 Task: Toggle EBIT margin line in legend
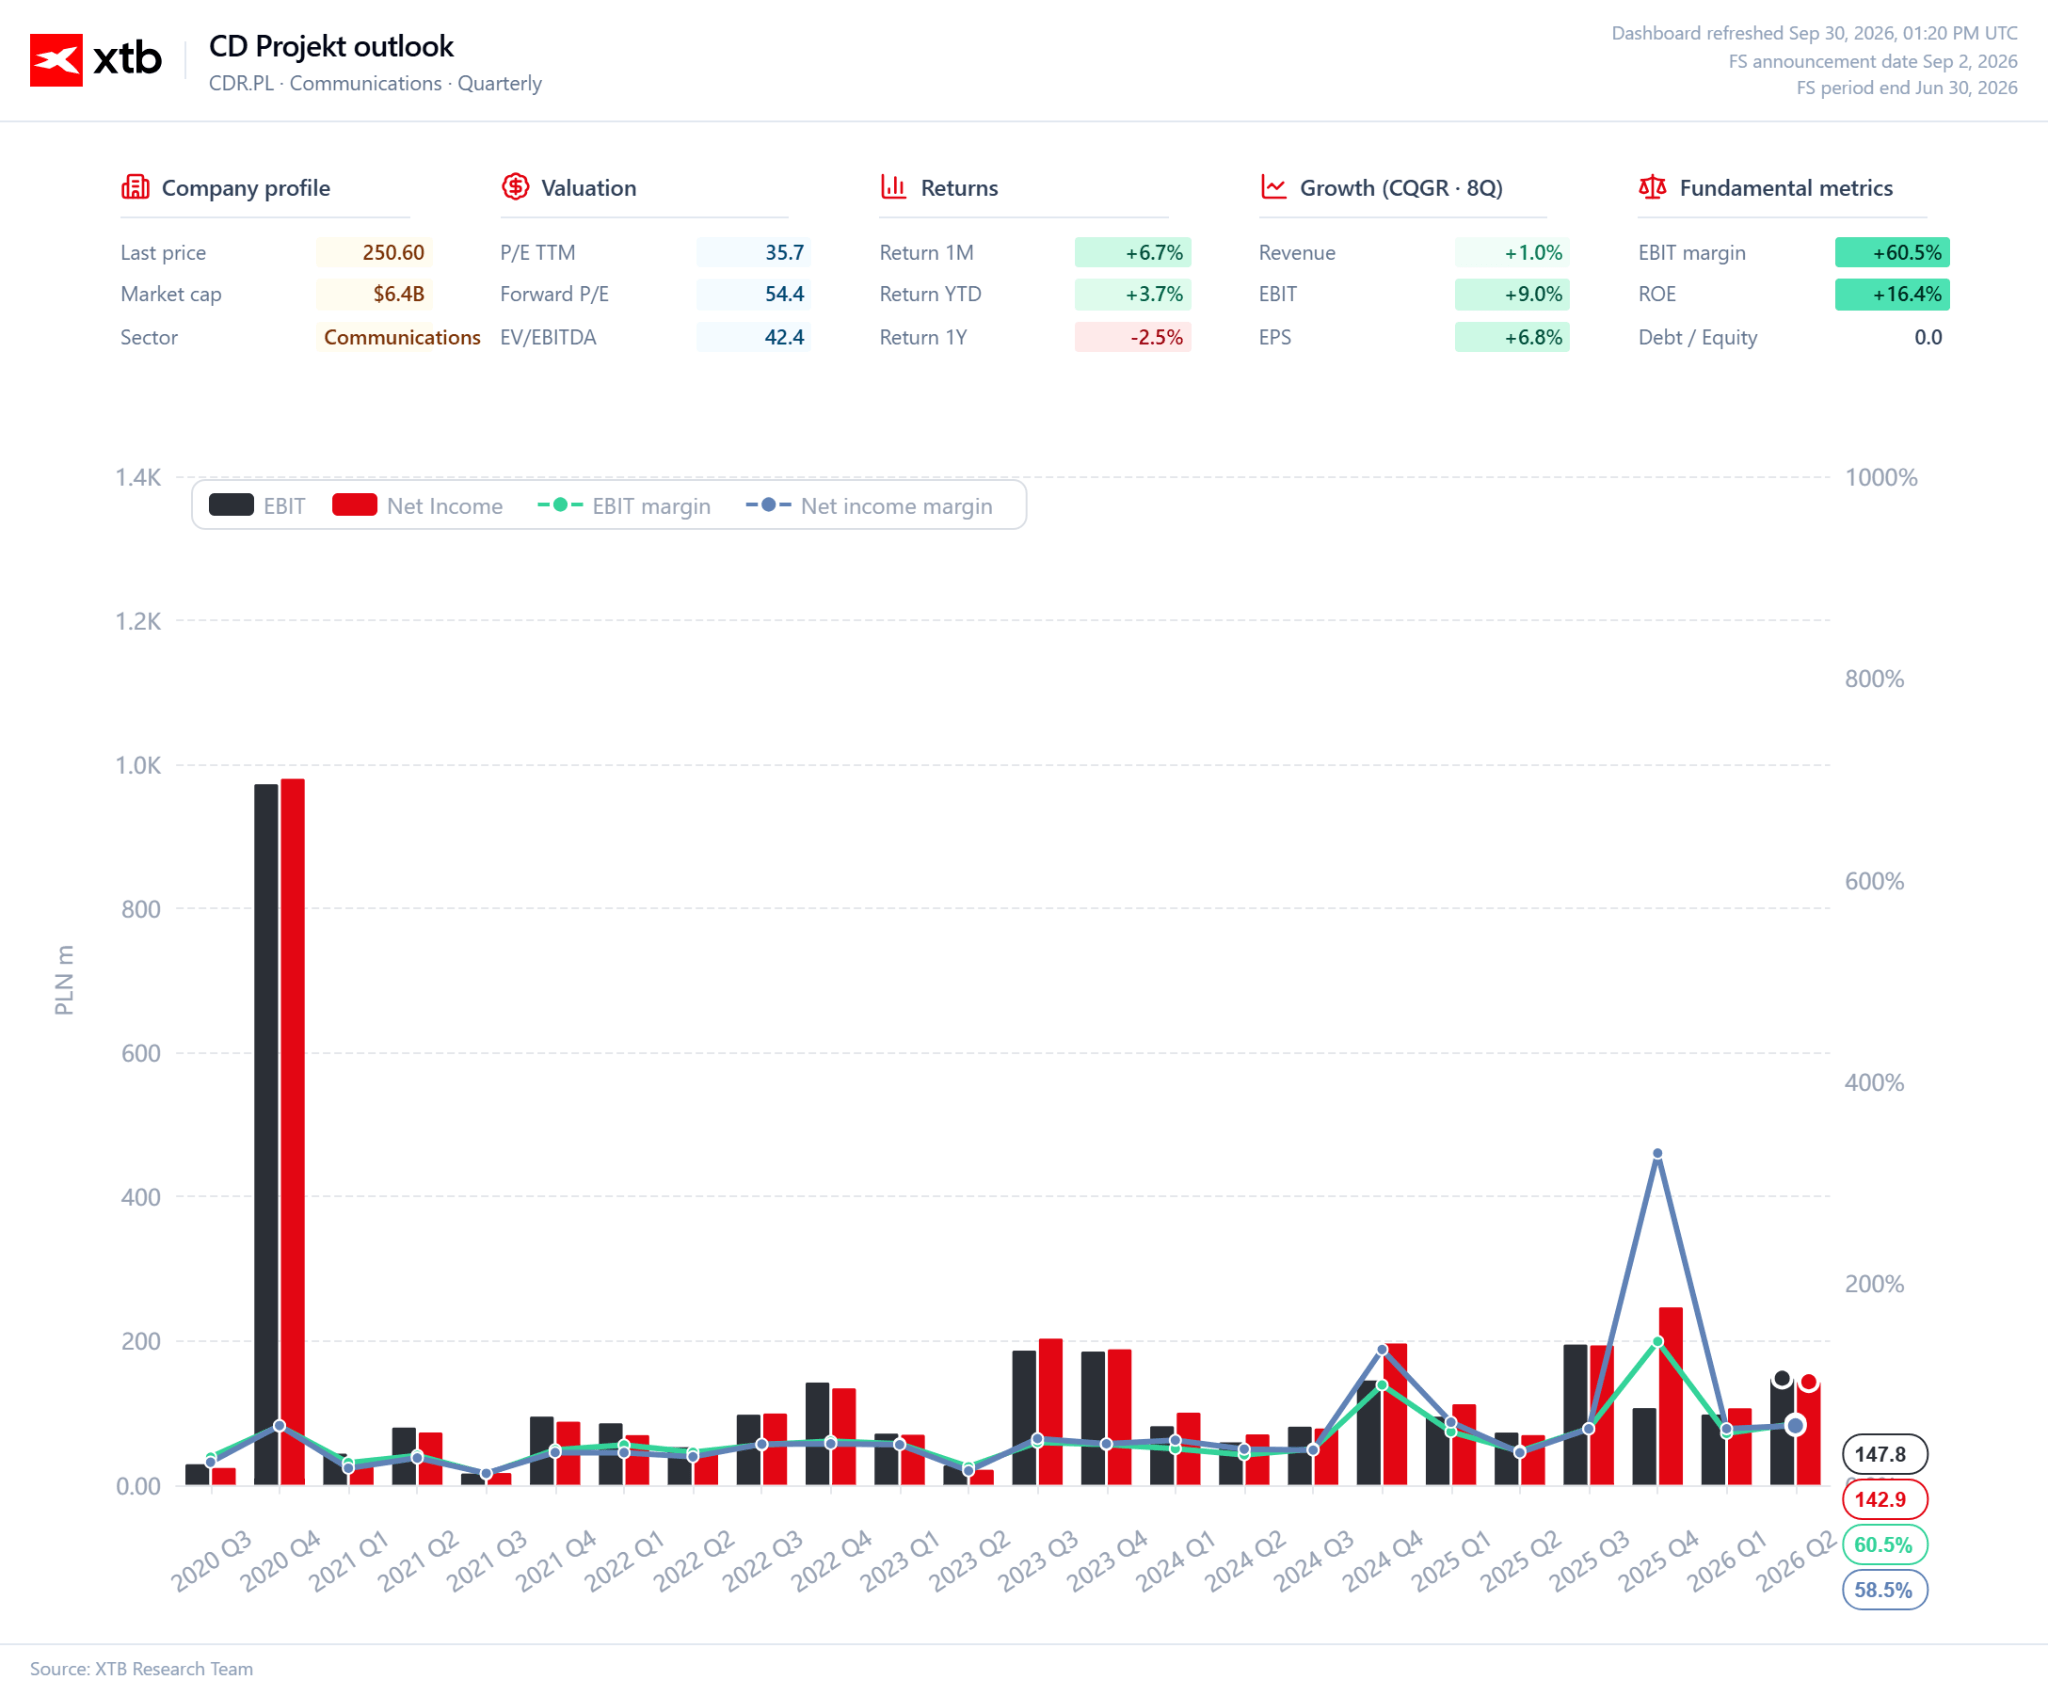click(x=624, y=506)
